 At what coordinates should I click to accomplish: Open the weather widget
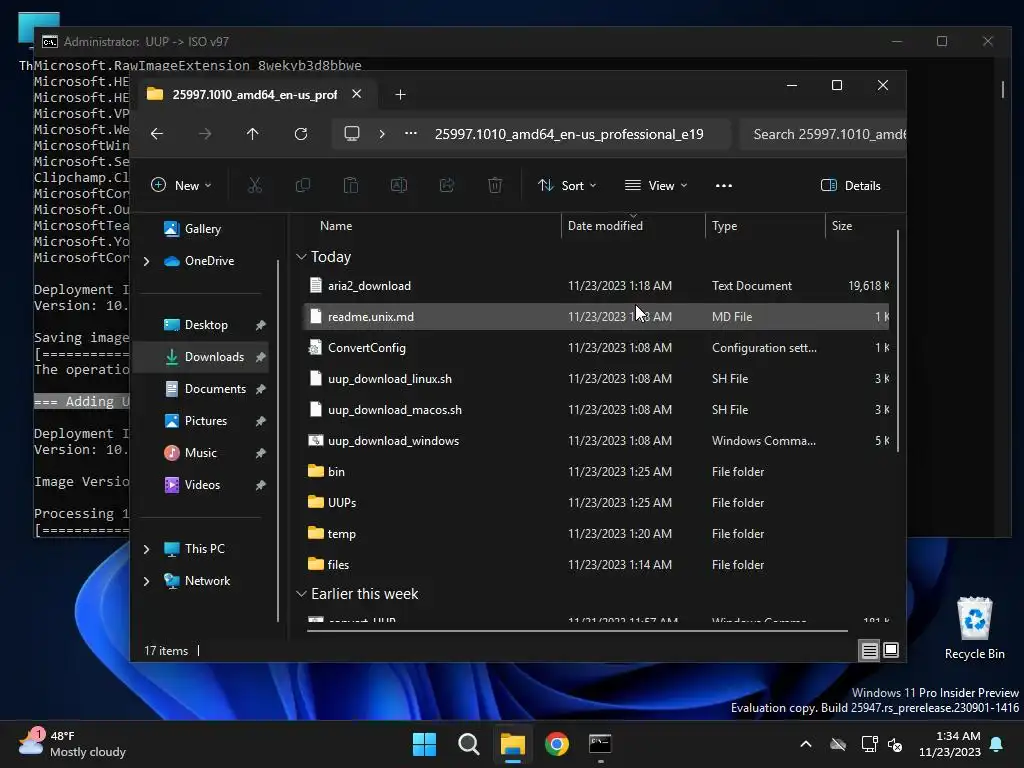pyautogui.click(x=72, y=744)
